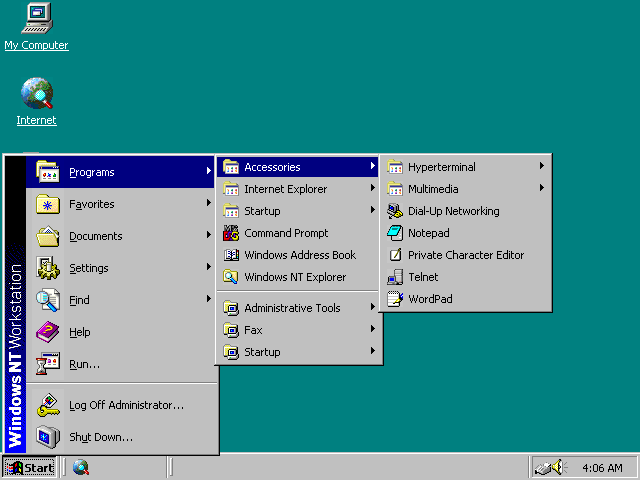The image size is (640, 480).
Task: Click Command Prompt label text
Action: (286, 233)
